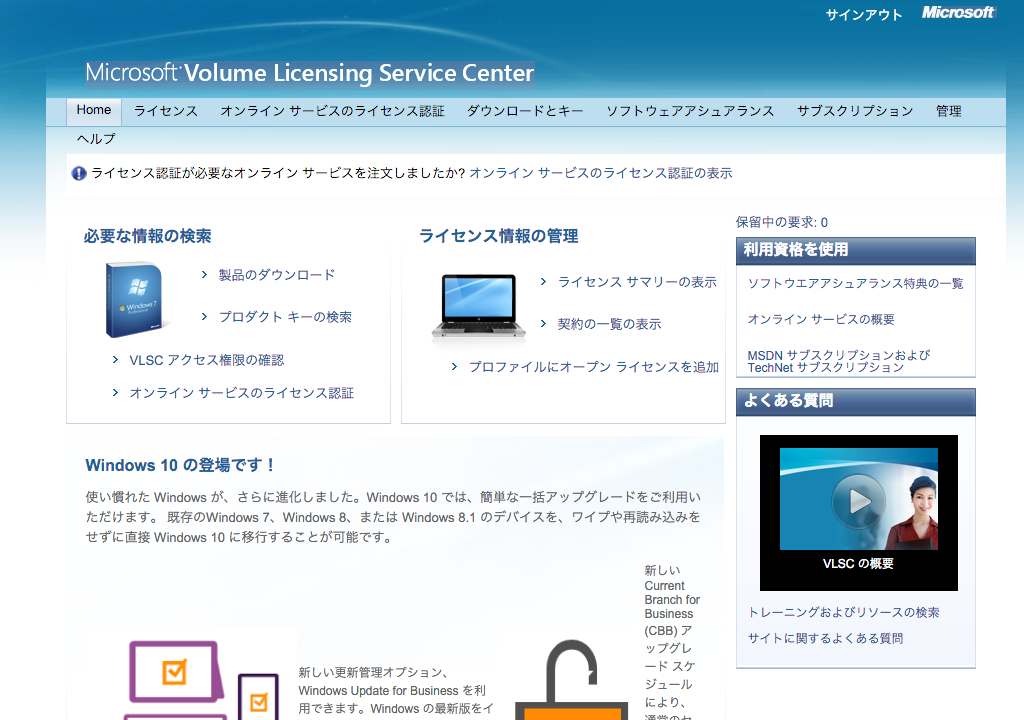Click the Windows 10 の登場です！ heading
Screen dimensions: 1024x720
(180, 465)
